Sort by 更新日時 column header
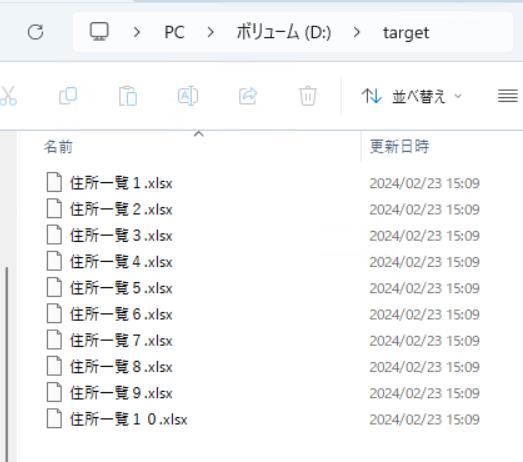Viewport: 523px width, 462px height. pyautogui.click(x=399, y=147)
